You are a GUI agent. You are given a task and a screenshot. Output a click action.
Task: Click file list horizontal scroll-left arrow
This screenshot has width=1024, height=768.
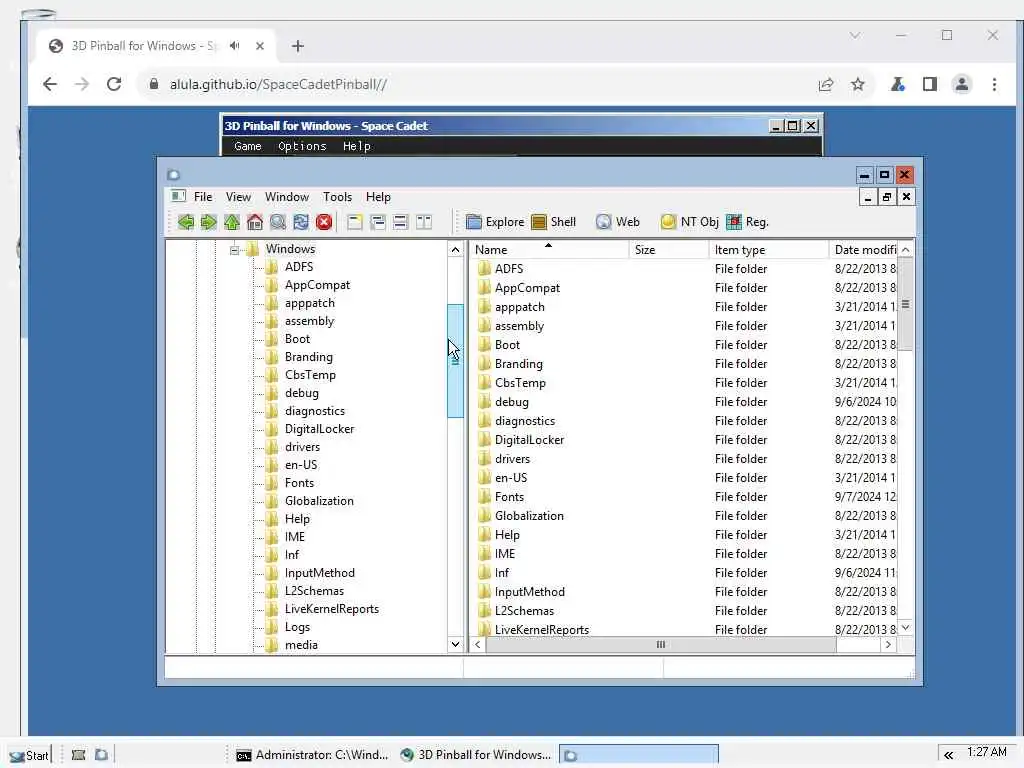click(x=478, y=645)
